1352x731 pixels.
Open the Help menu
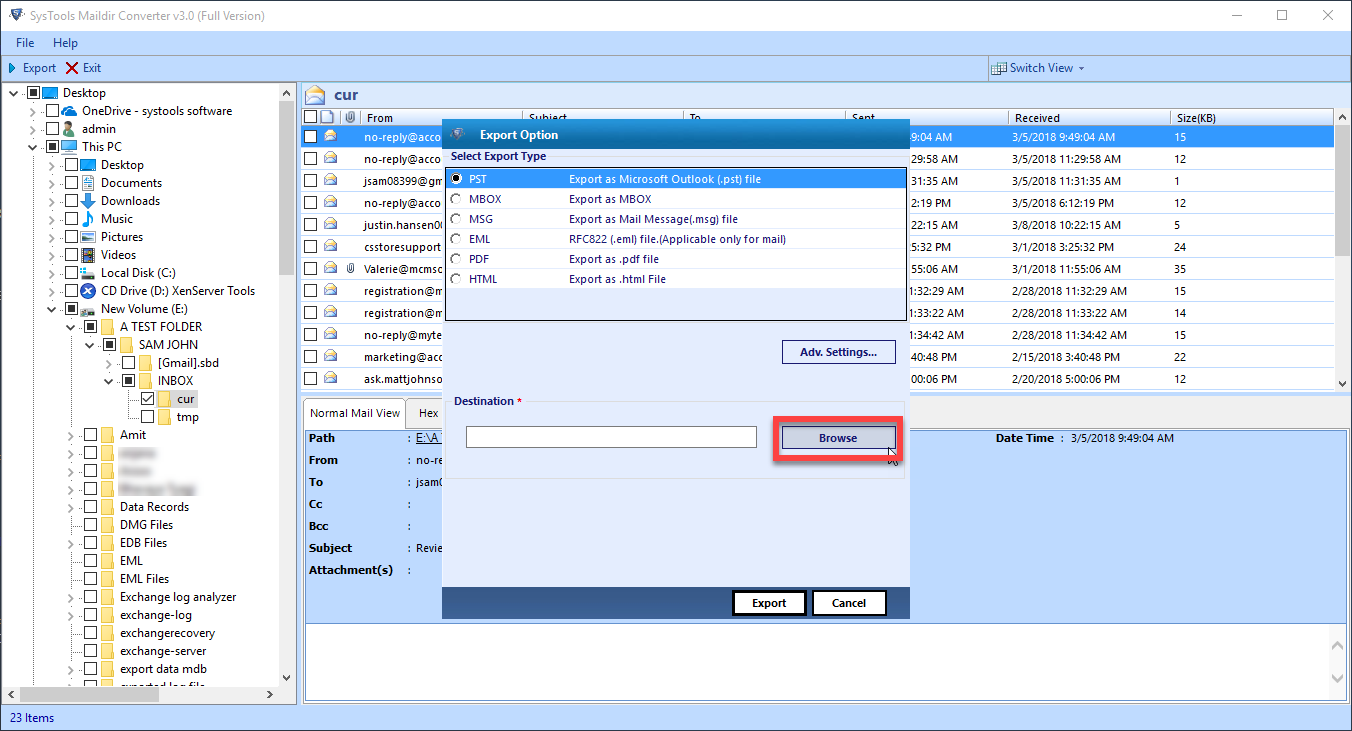coord(65,43)
